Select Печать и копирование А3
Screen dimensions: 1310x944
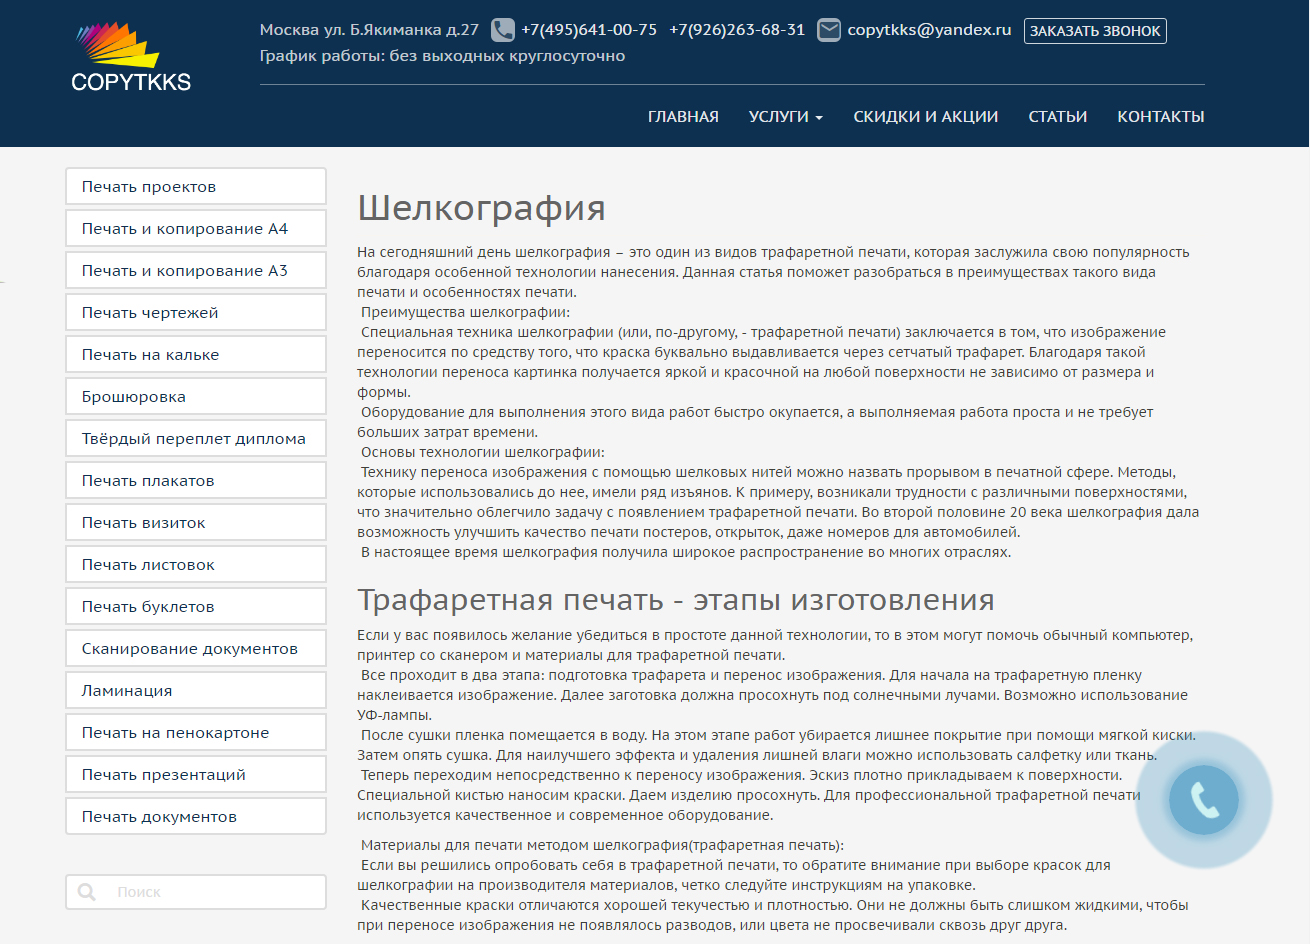(x=196, y=271)
